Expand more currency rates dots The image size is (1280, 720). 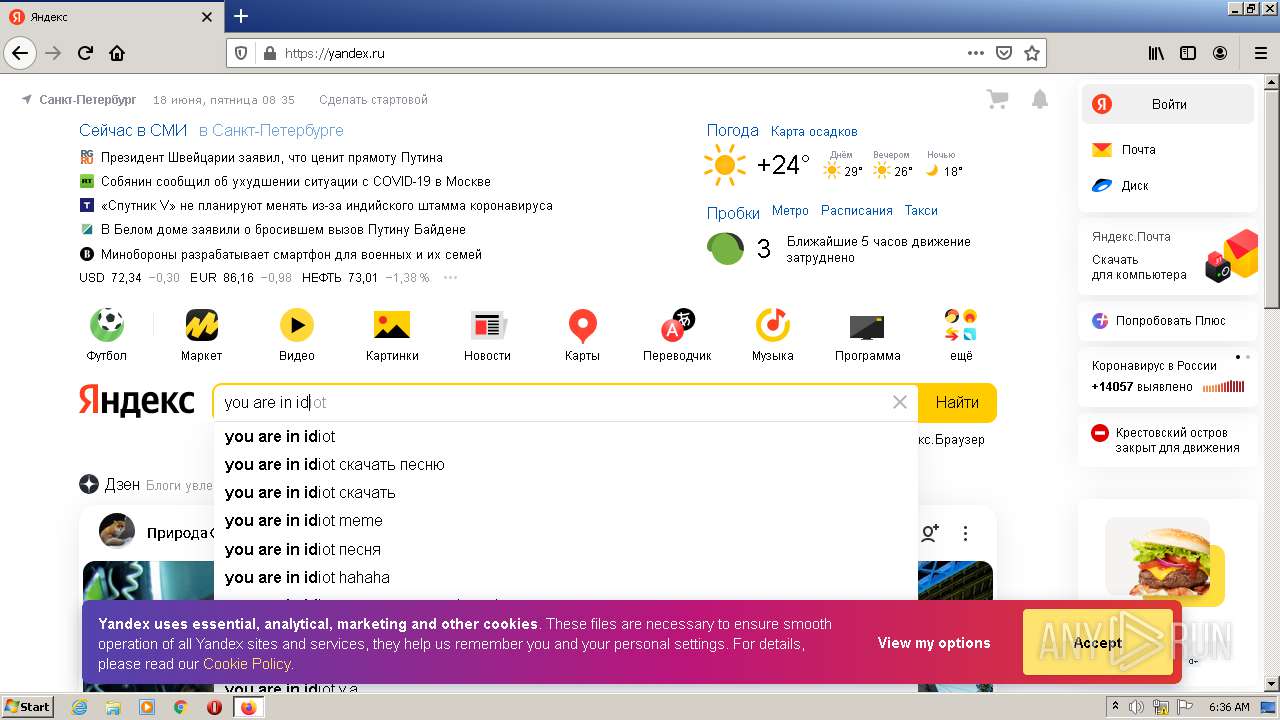pos(450,278)
